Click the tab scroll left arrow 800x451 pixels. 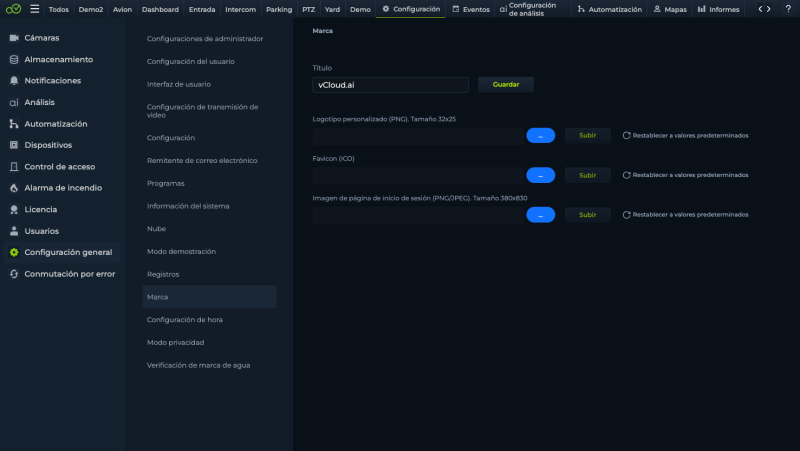tap(760, 9)
